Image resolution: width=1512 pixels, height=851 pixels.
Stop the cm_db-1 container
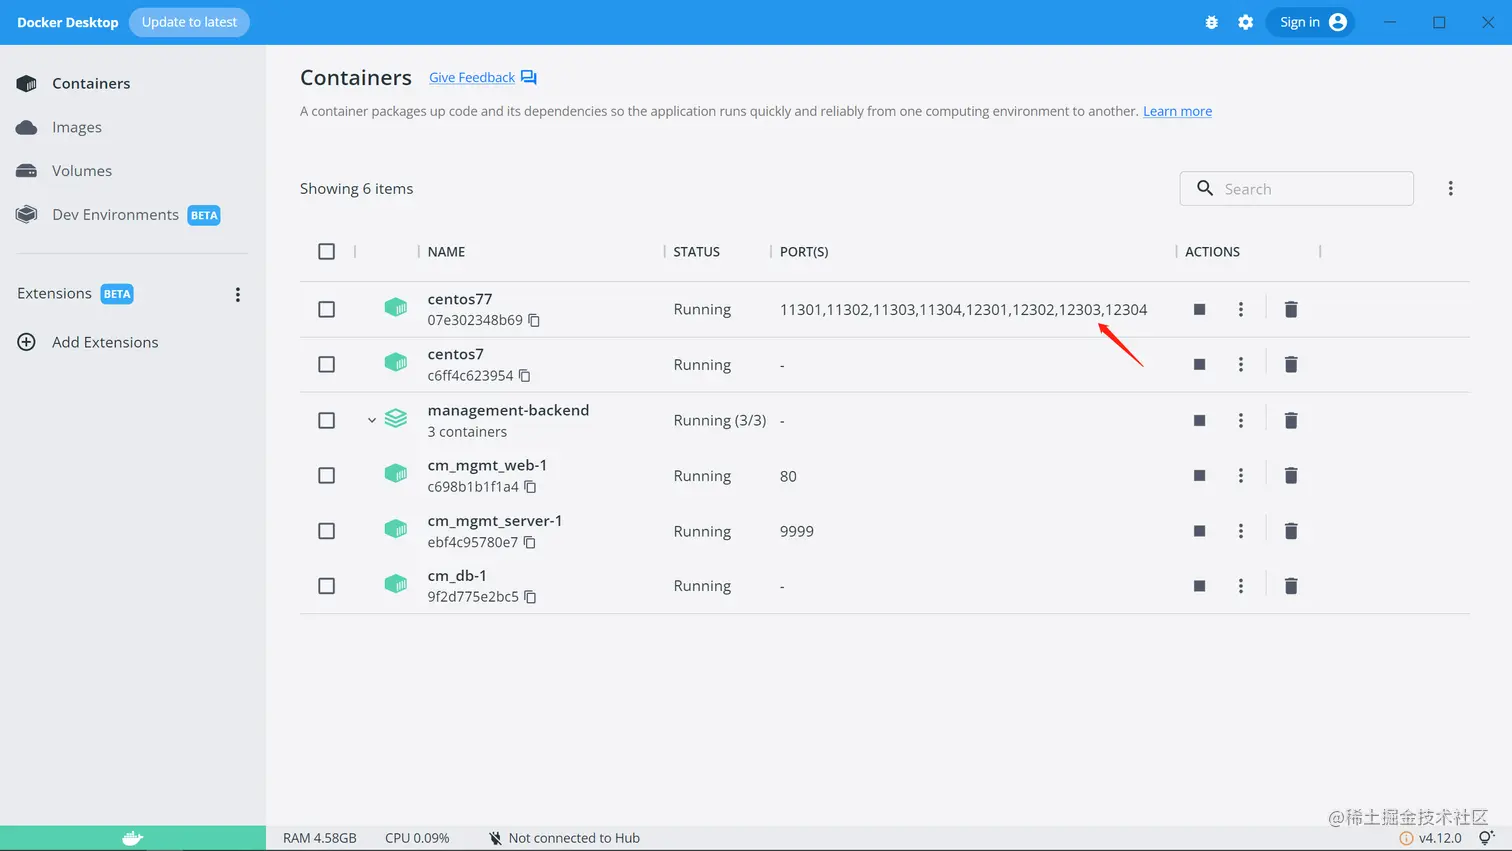[1199, 586]
